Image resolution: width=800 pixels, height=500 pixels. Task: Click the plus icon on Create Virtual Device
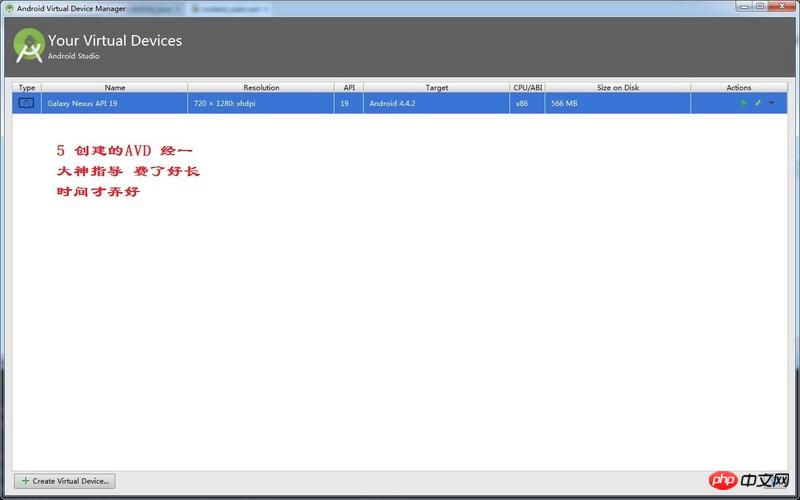click(25, 481)
